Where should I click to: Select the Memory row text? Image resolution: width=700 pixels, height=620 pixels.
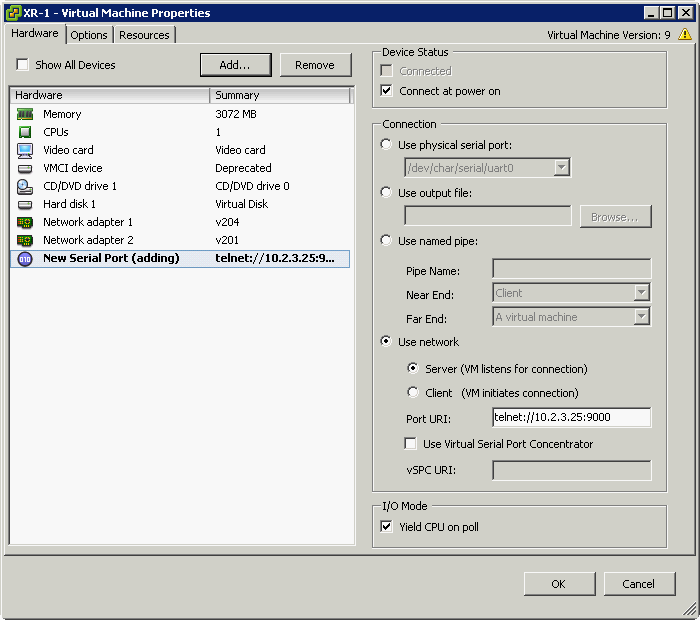pos(62,114)
